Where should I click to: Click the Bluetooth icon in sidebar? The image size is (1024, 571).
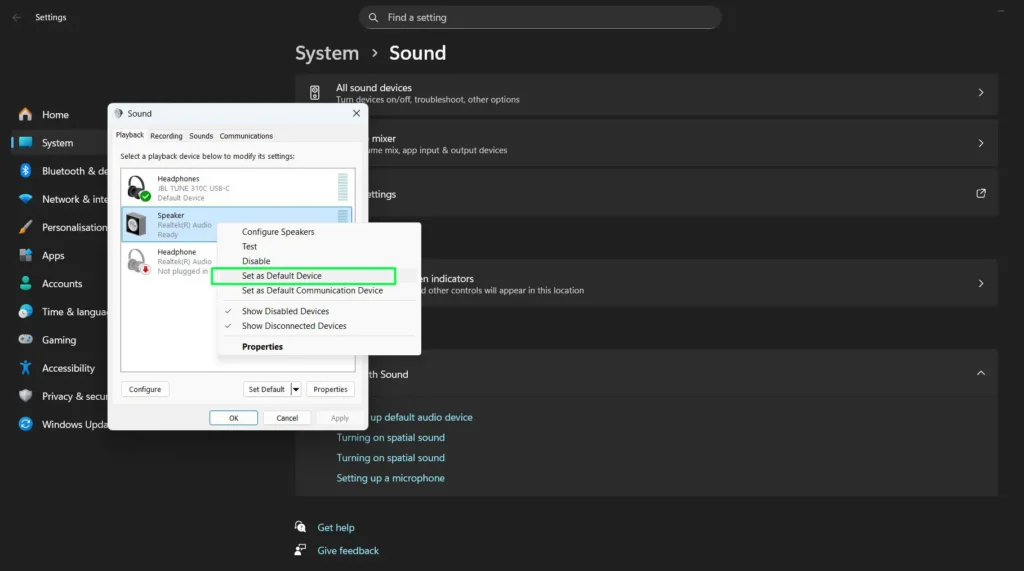point(25,171)
